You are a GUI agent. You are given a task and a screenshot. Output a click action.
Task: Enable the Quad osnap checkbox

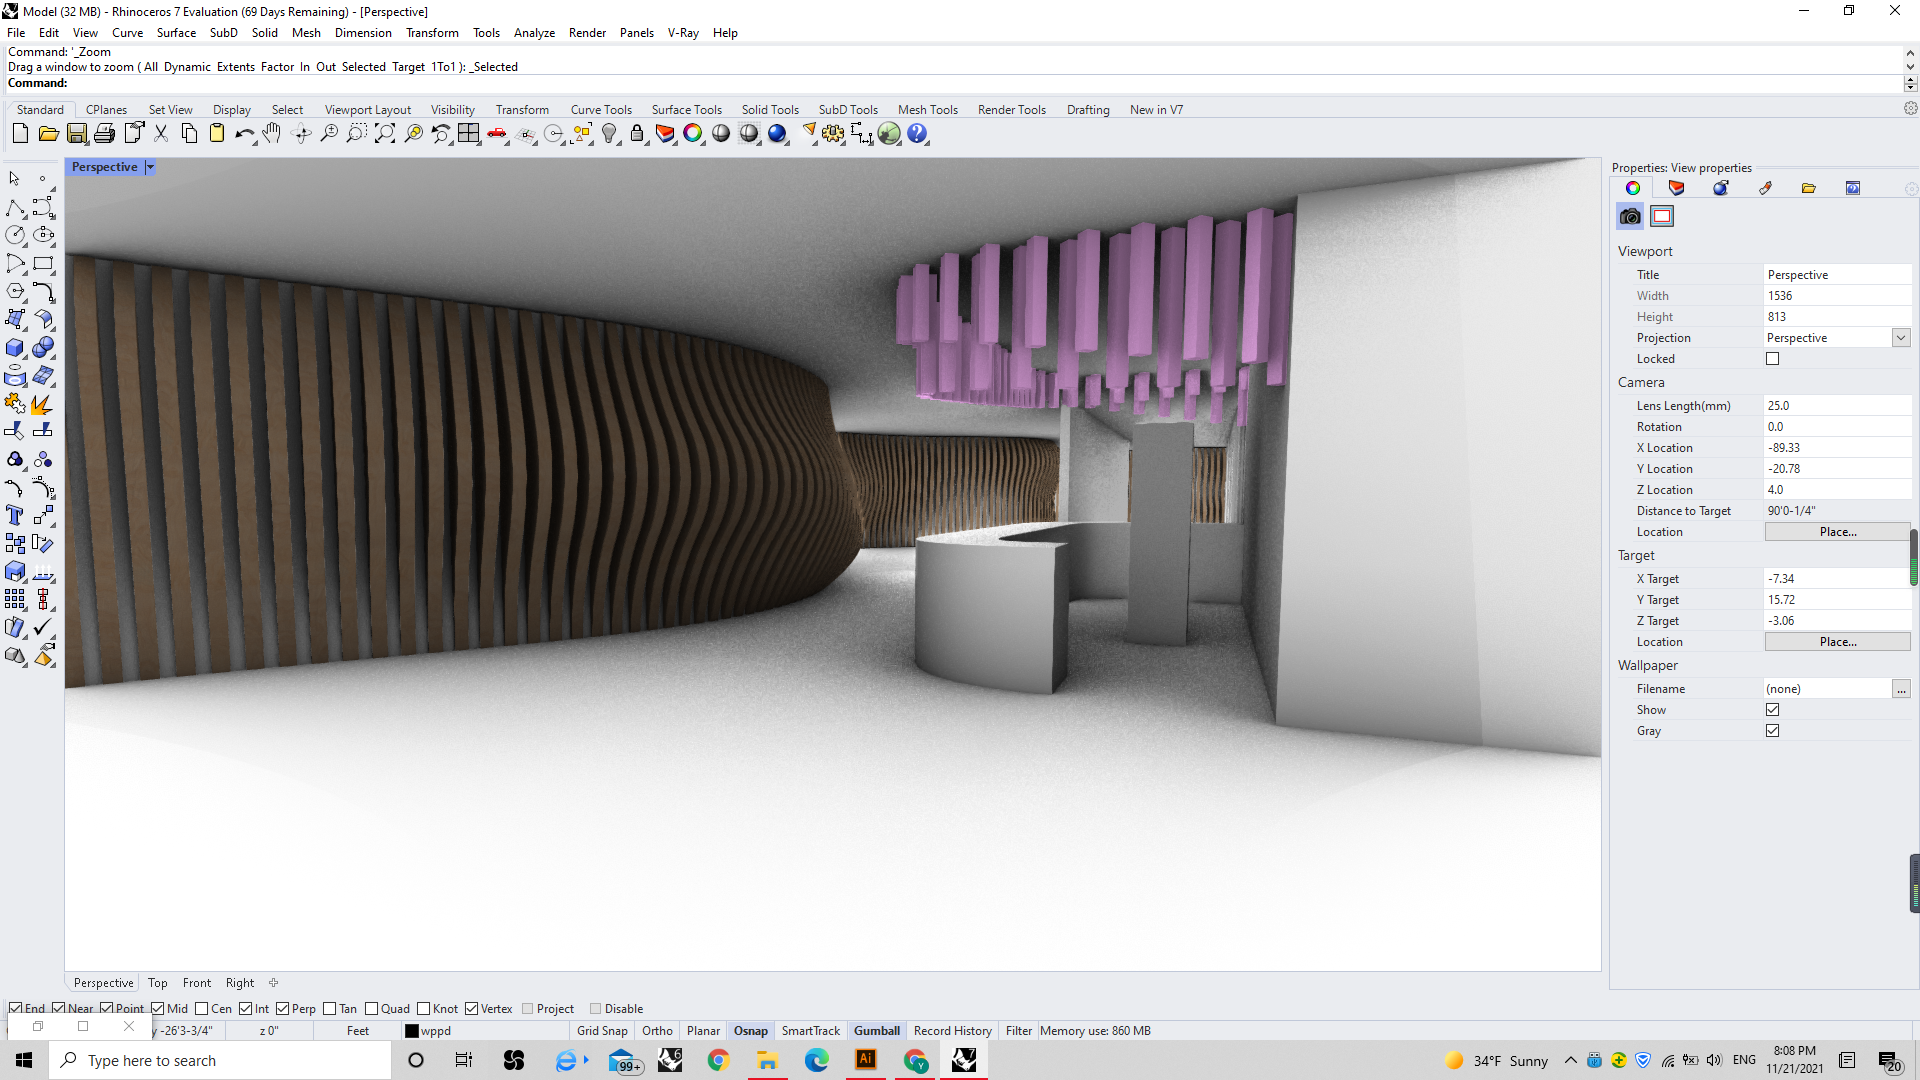pos(372,1009)
